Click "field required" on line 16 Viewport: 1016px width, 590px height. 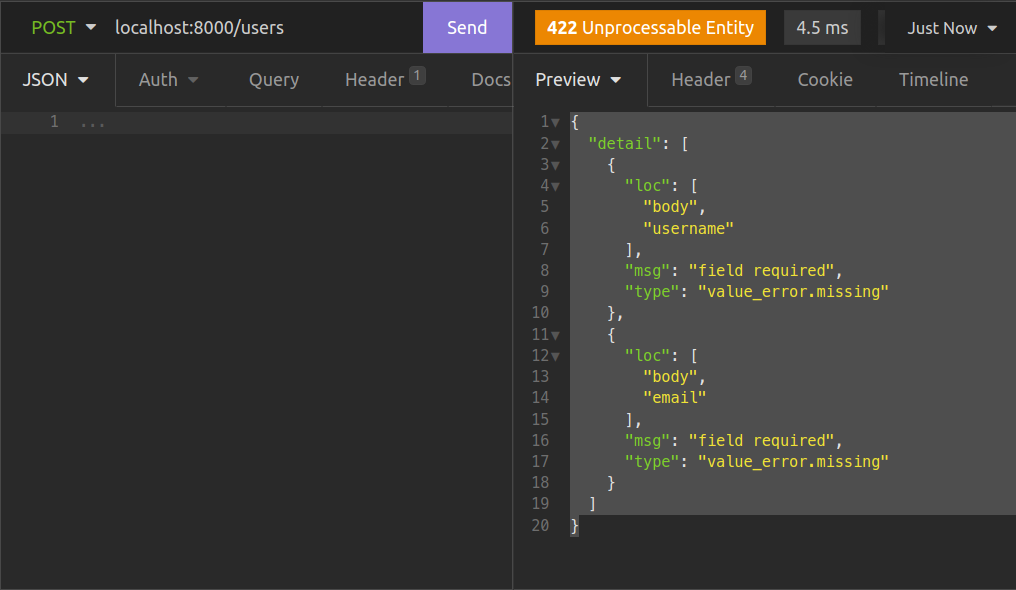tap(761, 440)
